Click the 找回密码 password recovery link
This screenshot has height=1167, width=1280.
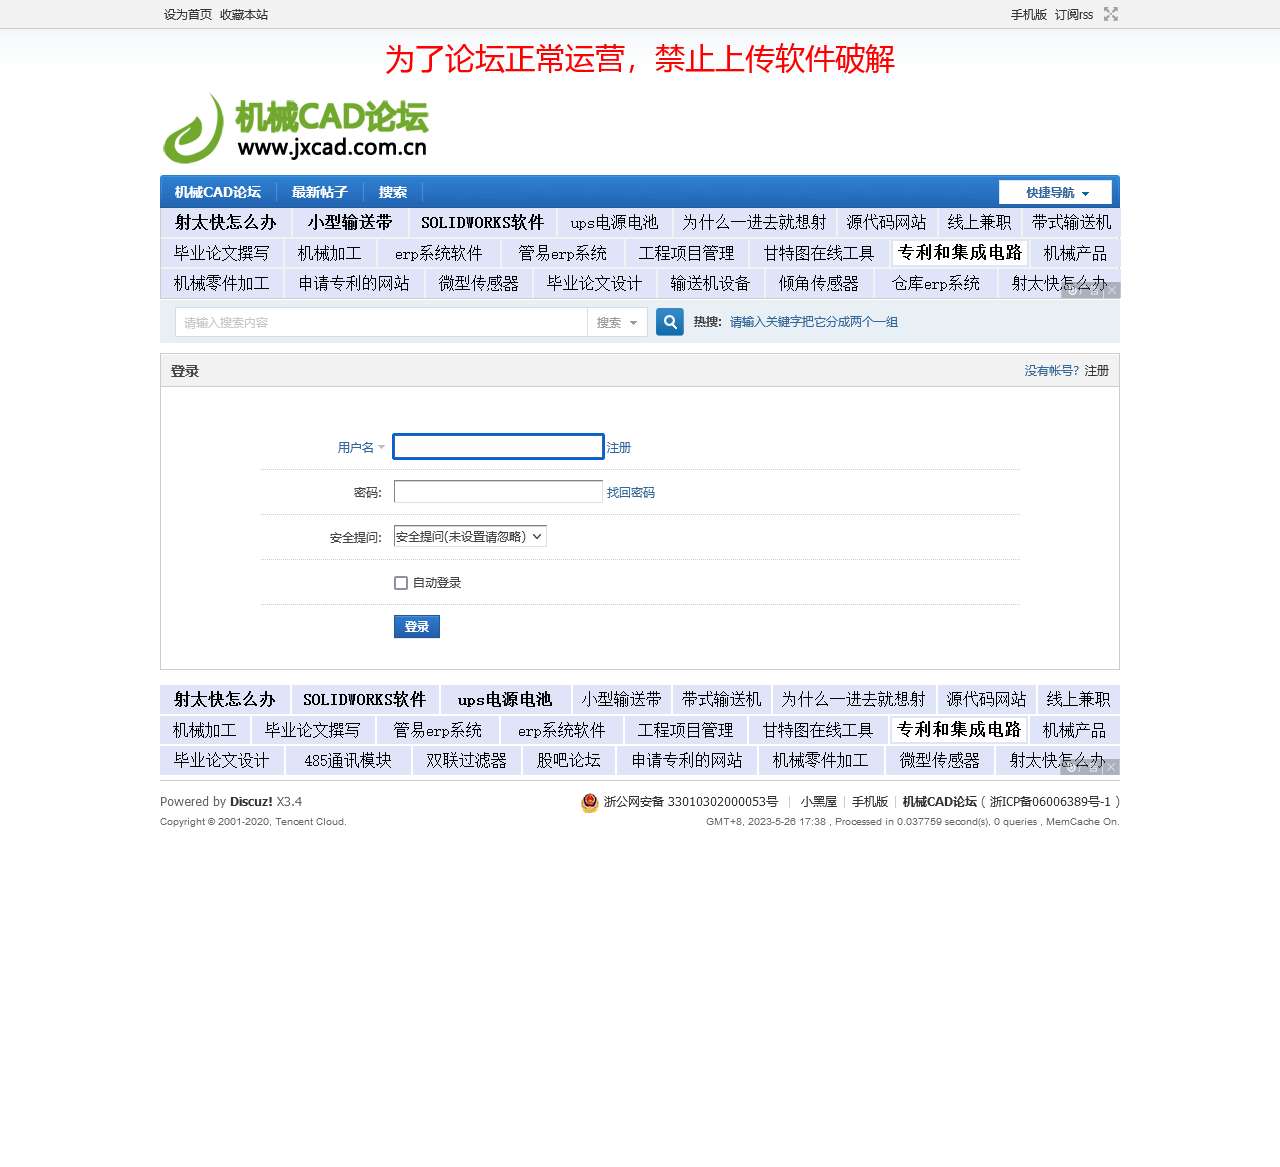tap(632, 491)
